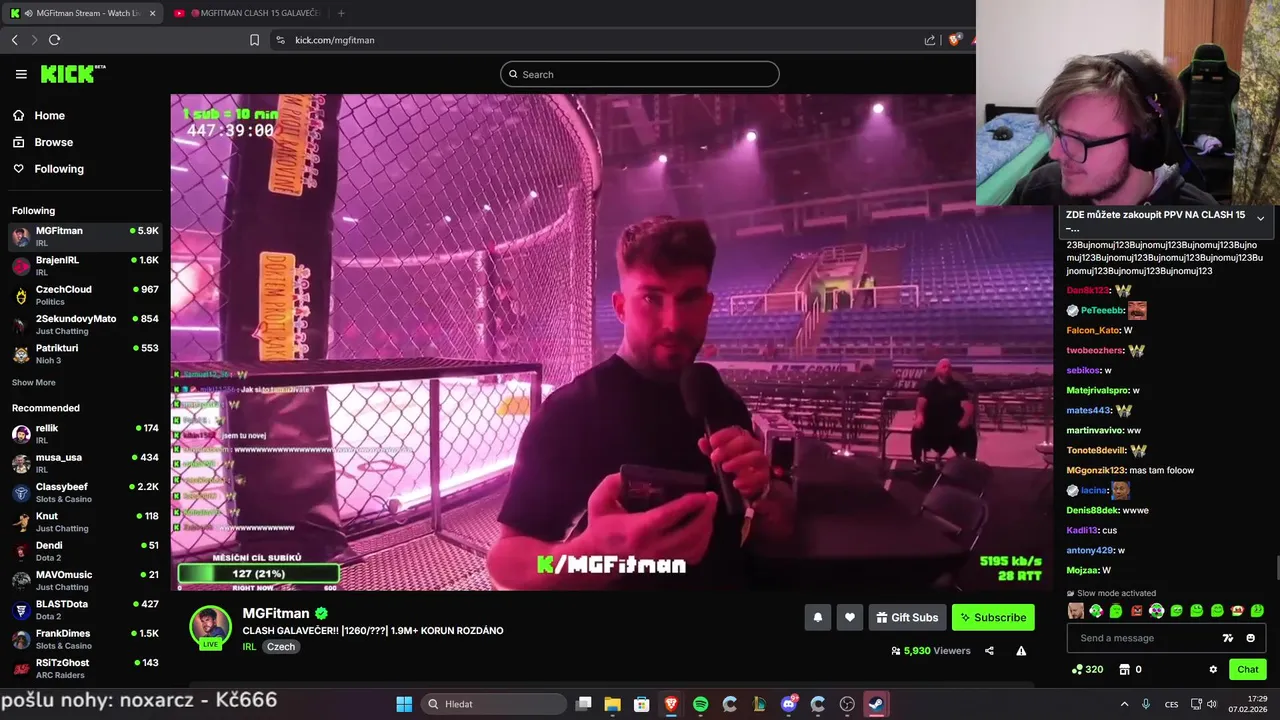Click the MGFitman live avatar
Screen dimensions: 1280x720
coord(210,627)
